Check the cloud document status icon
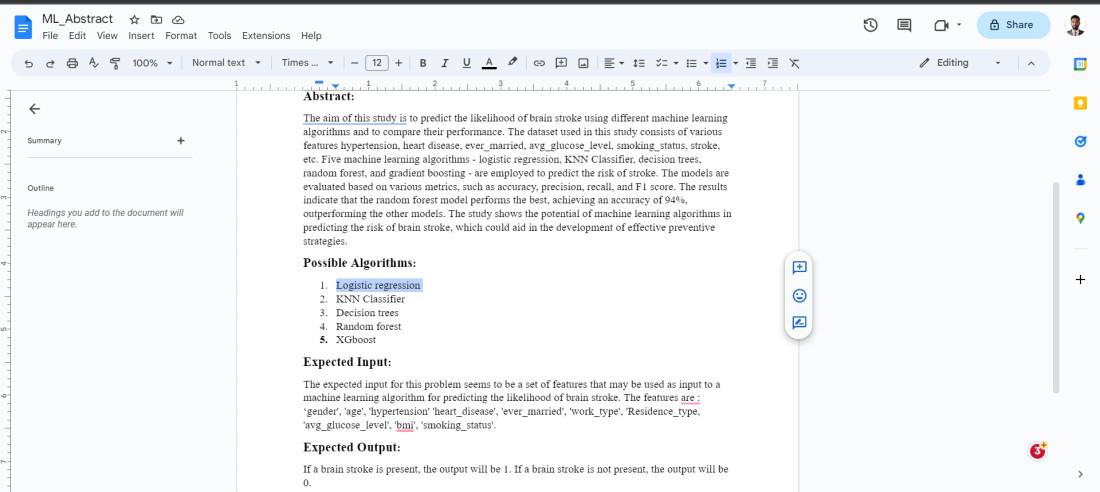Screen dimensions: 1100x492 (178, 20)
